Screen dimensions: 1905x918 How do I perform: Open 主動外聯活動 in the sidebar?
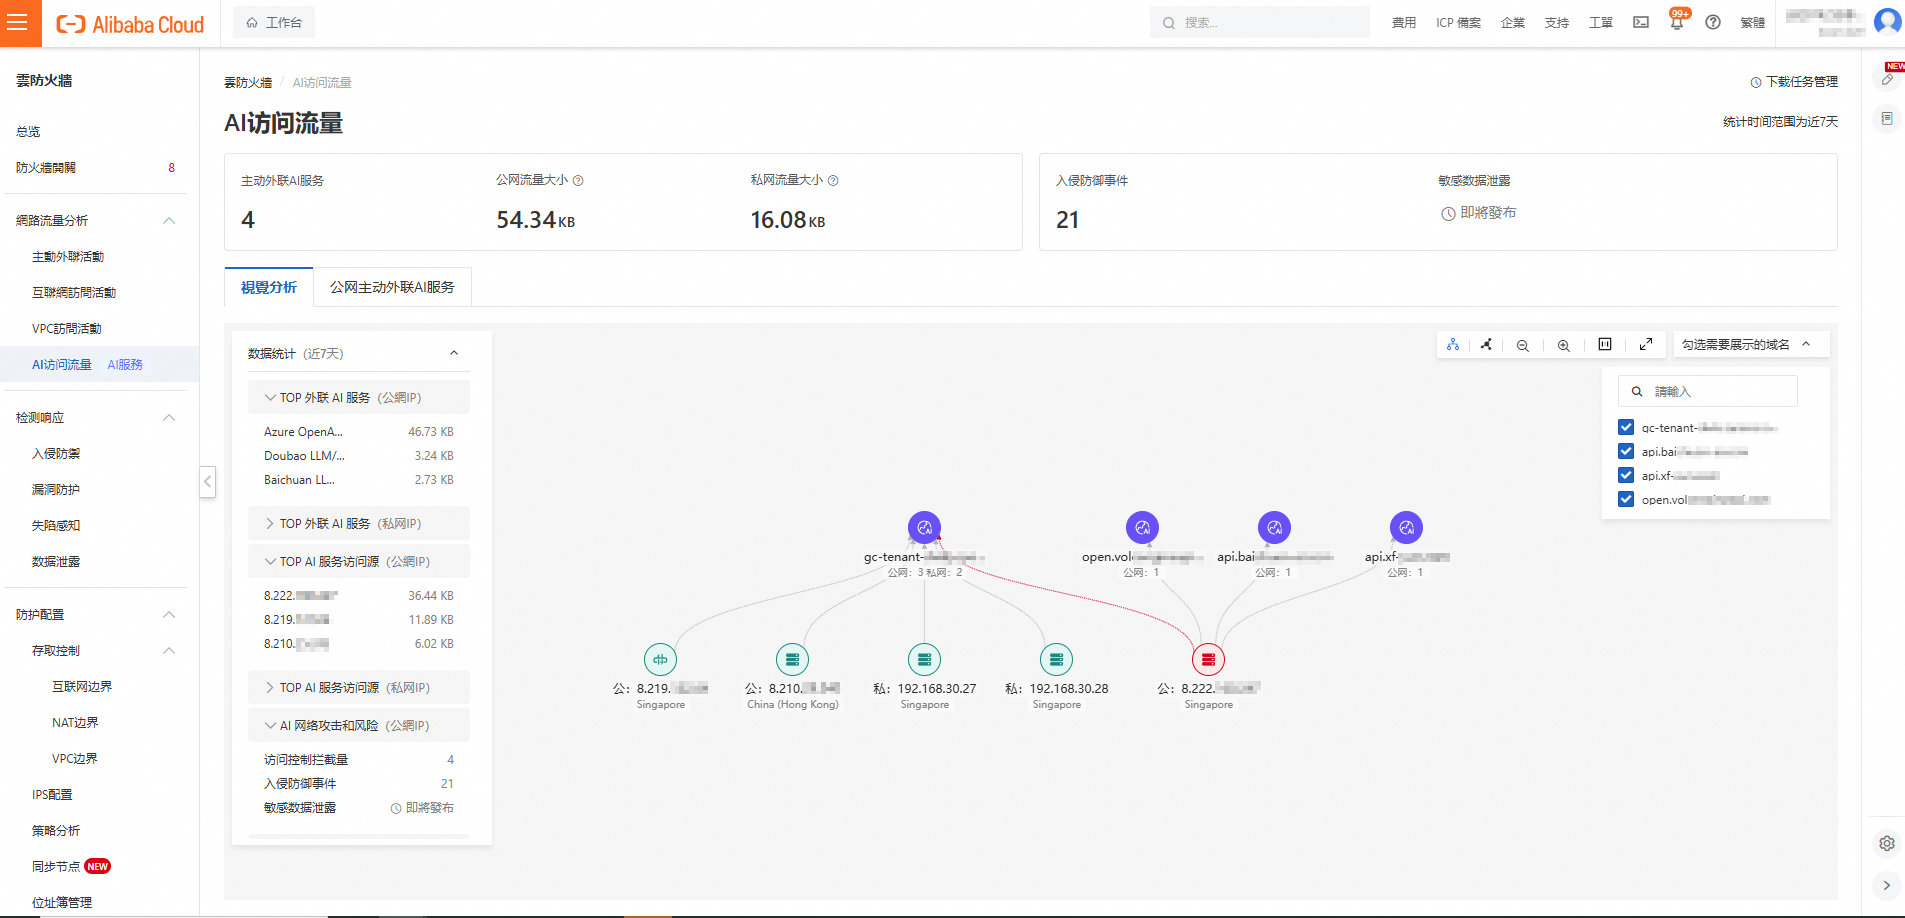(68, 257)
